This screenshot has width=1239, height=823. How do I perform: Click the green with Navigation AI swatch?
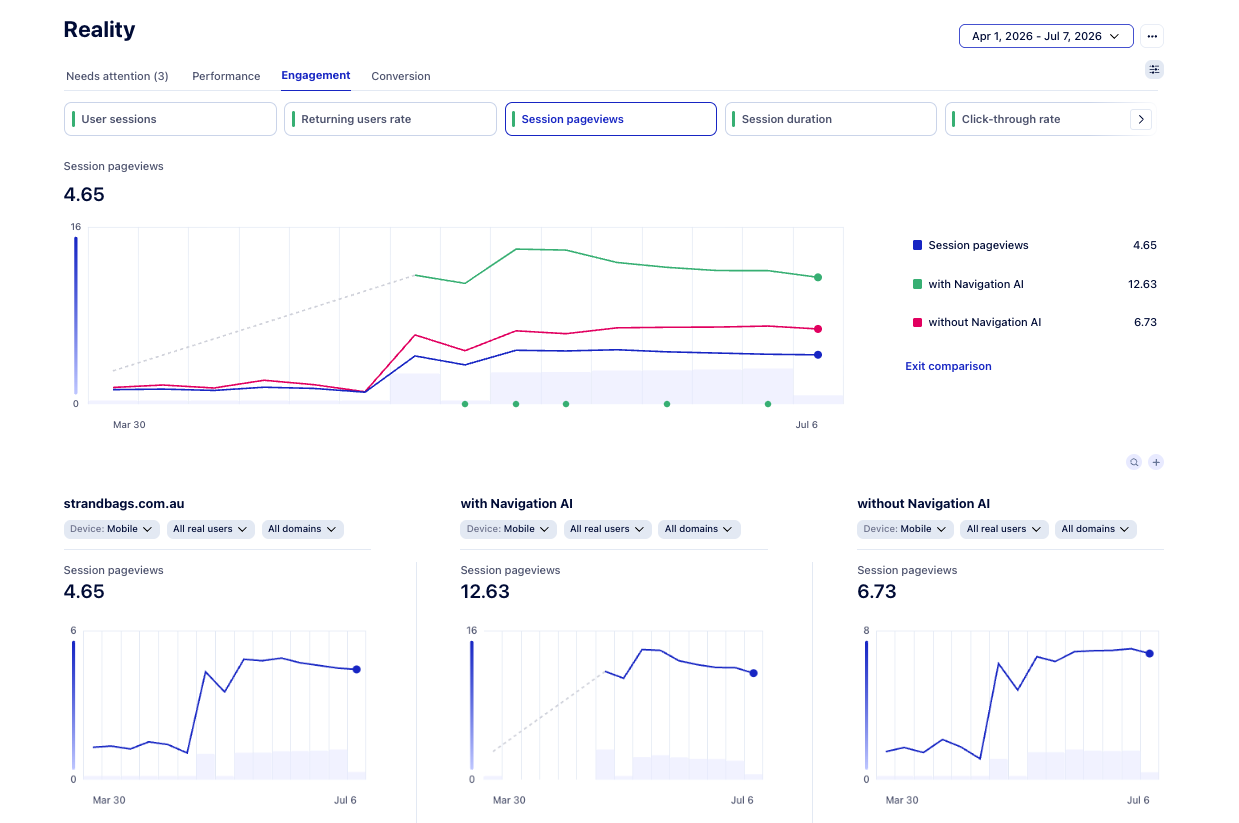click(917, 284)
